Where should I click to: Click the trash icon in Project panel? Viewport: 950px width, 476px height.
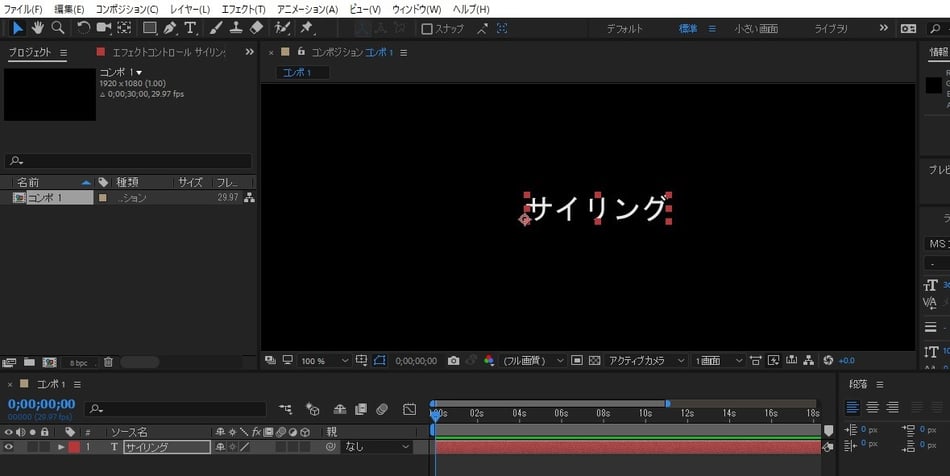pos(108,362)
